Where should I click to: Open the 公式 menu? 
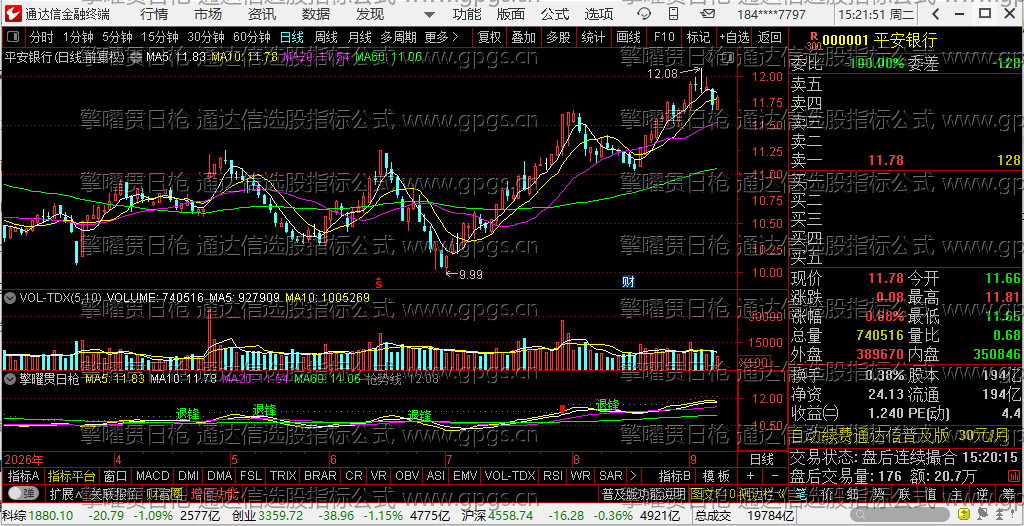coord(554,14)
